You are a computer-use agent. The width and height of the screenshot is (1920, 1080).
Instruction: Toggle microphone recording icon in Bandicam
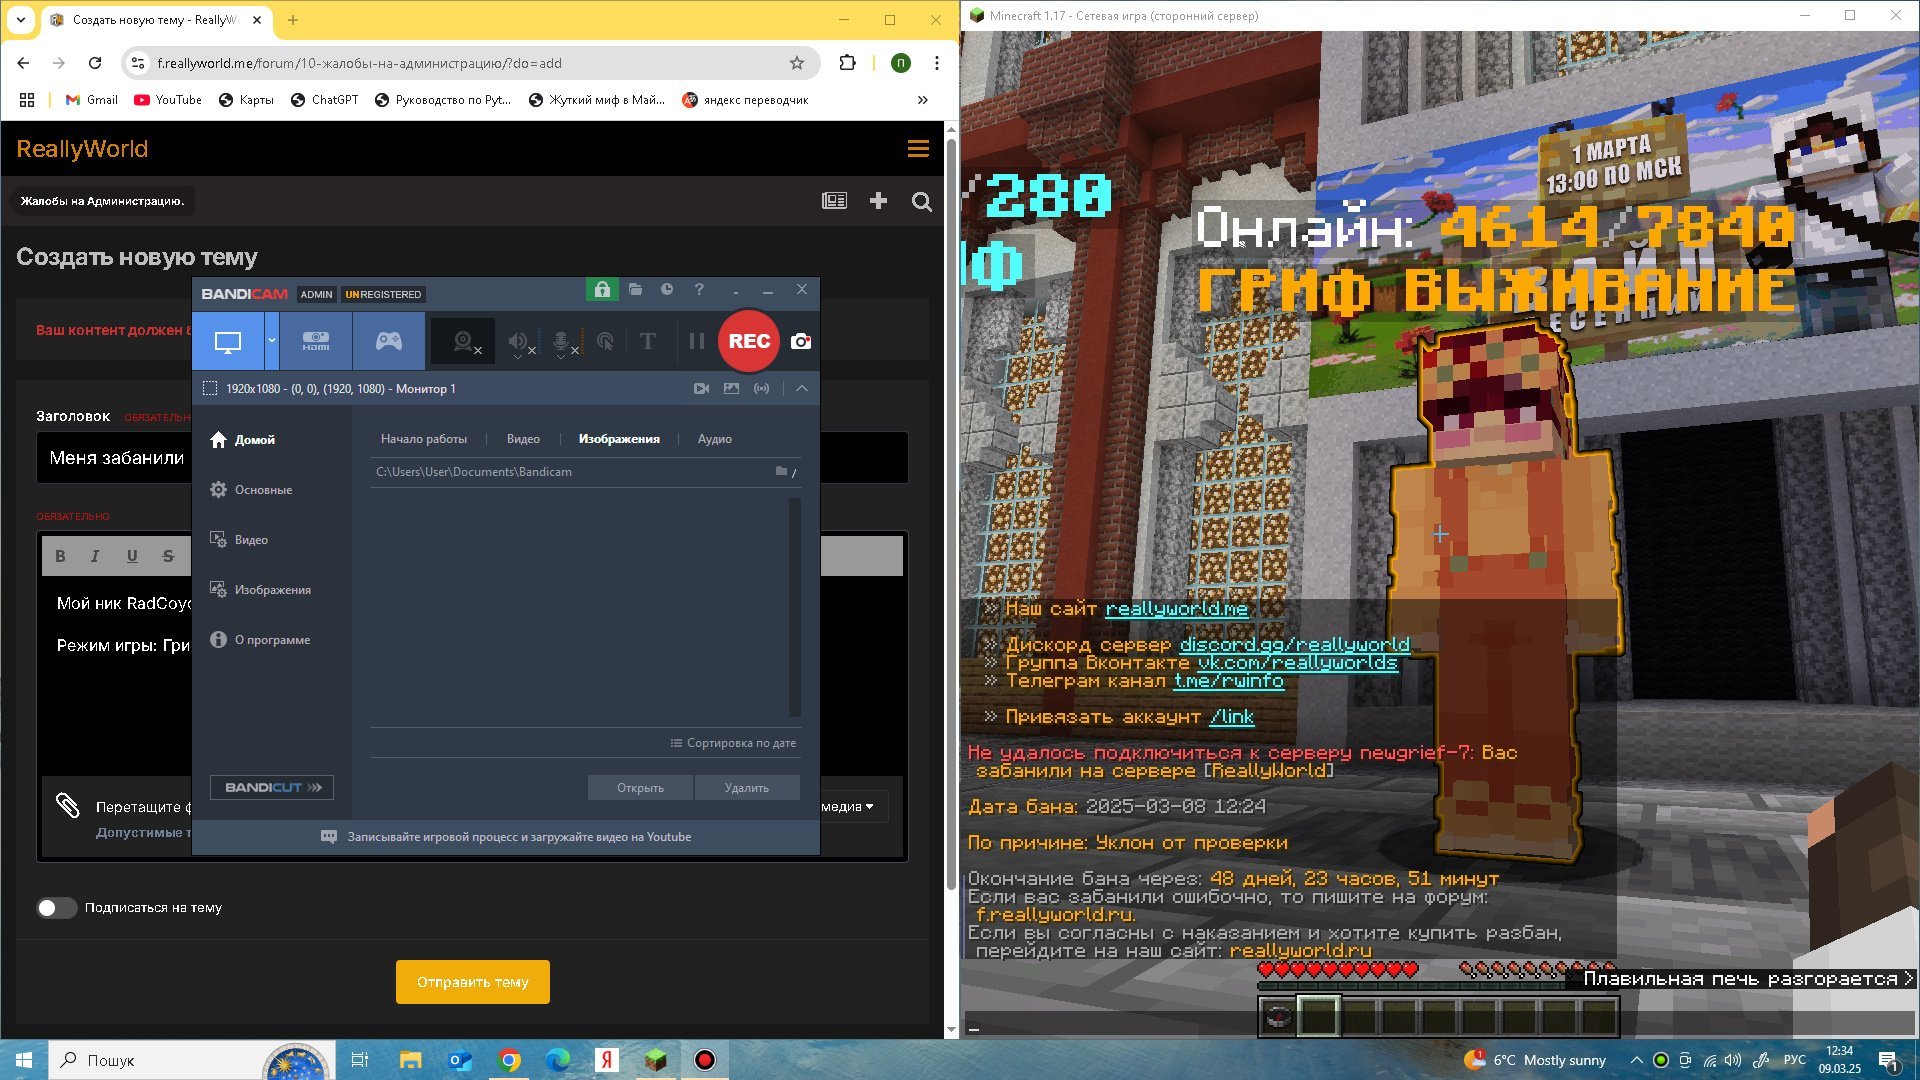(563, 342)
